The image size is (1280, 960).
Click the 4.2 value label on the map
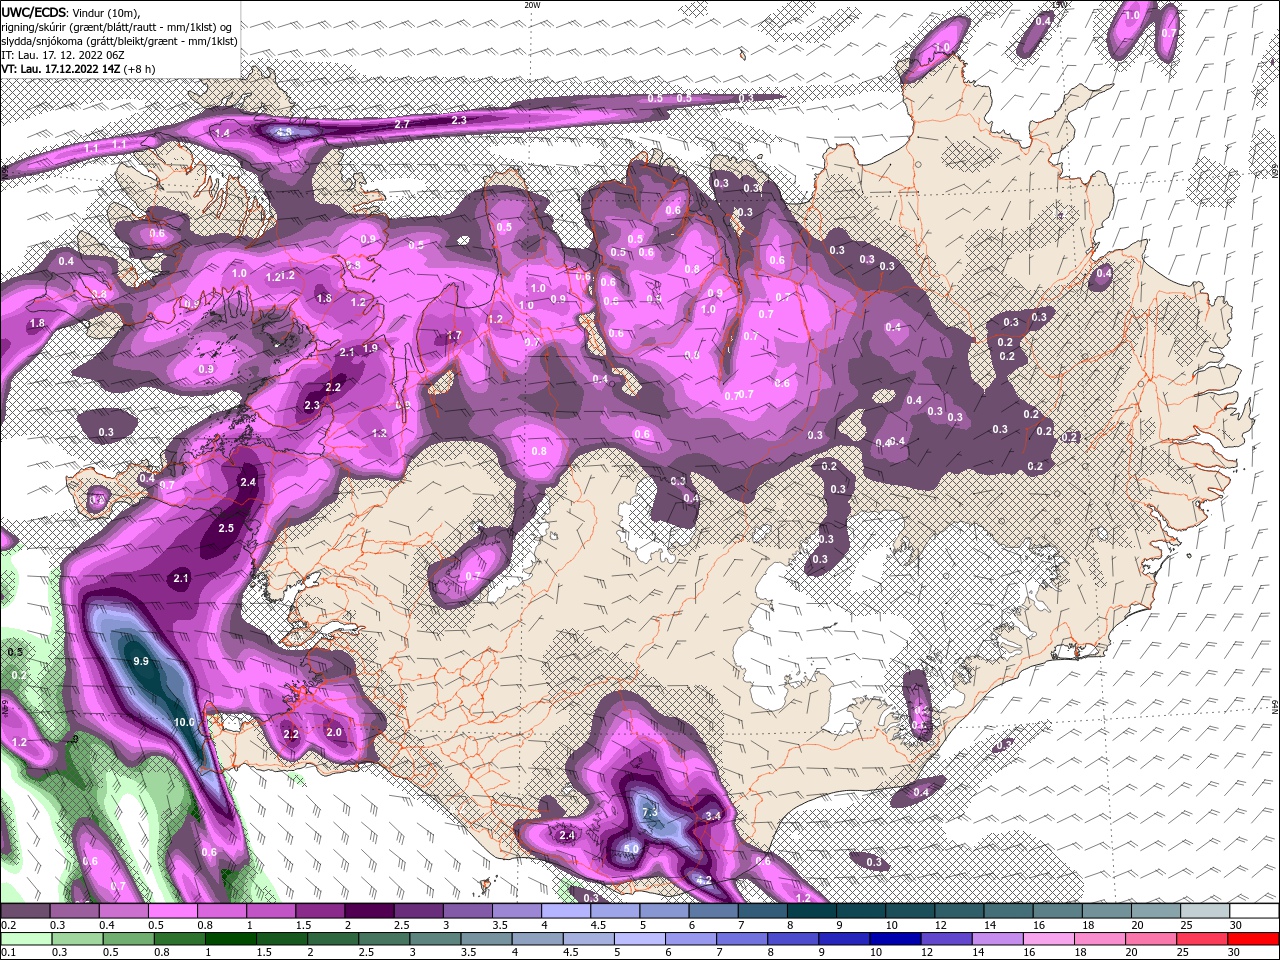pyautogui.click(x=703, y=881)
